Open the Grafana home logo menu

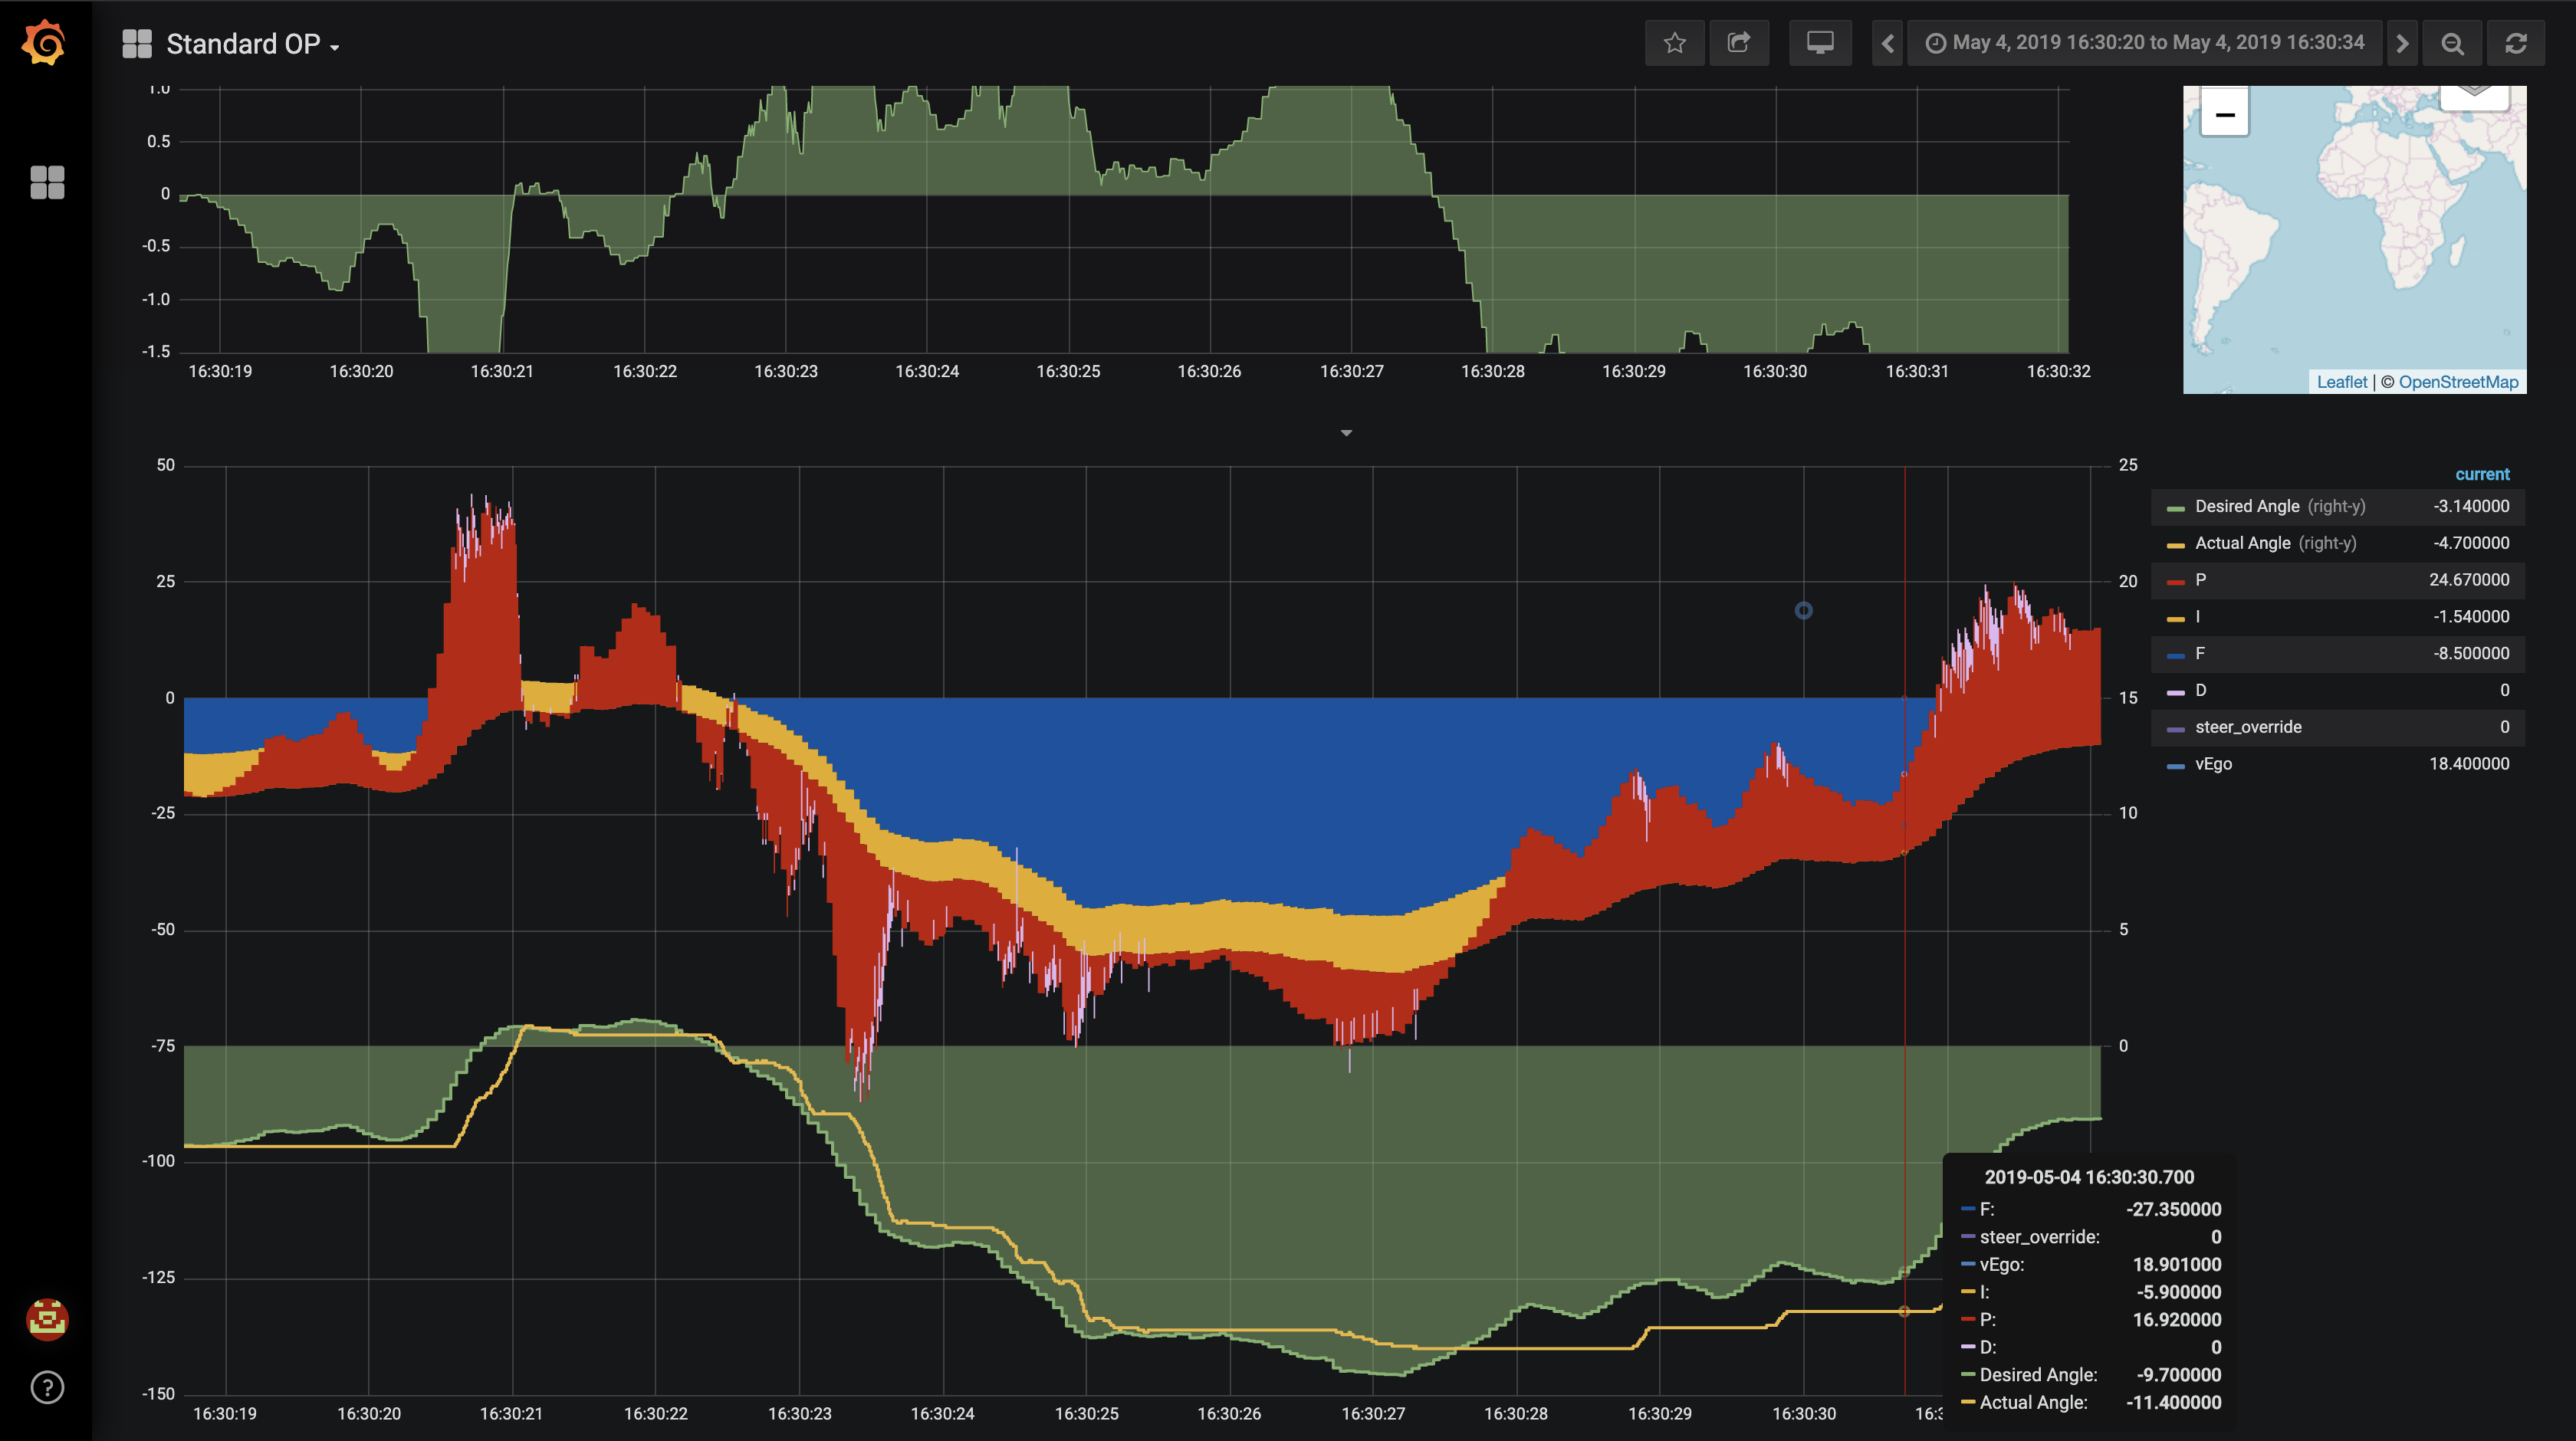[x=45, y=43]
